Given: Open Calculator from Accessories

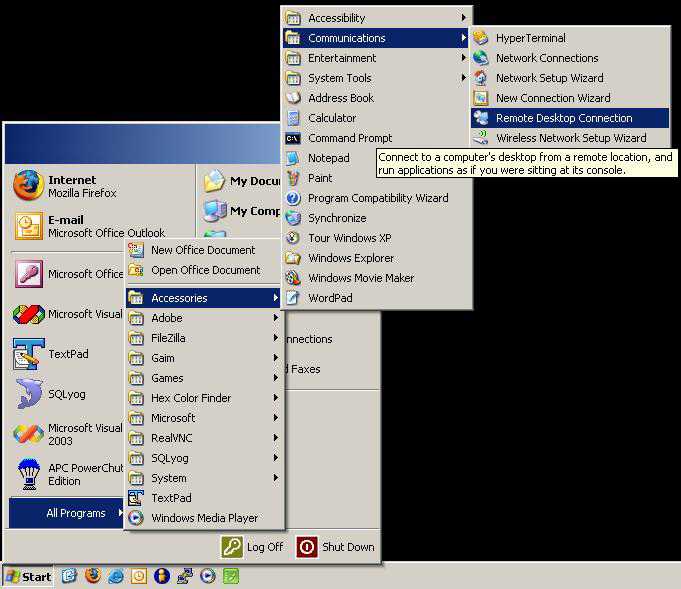Looking at the screenshot, I should click(x=376, y=118).
